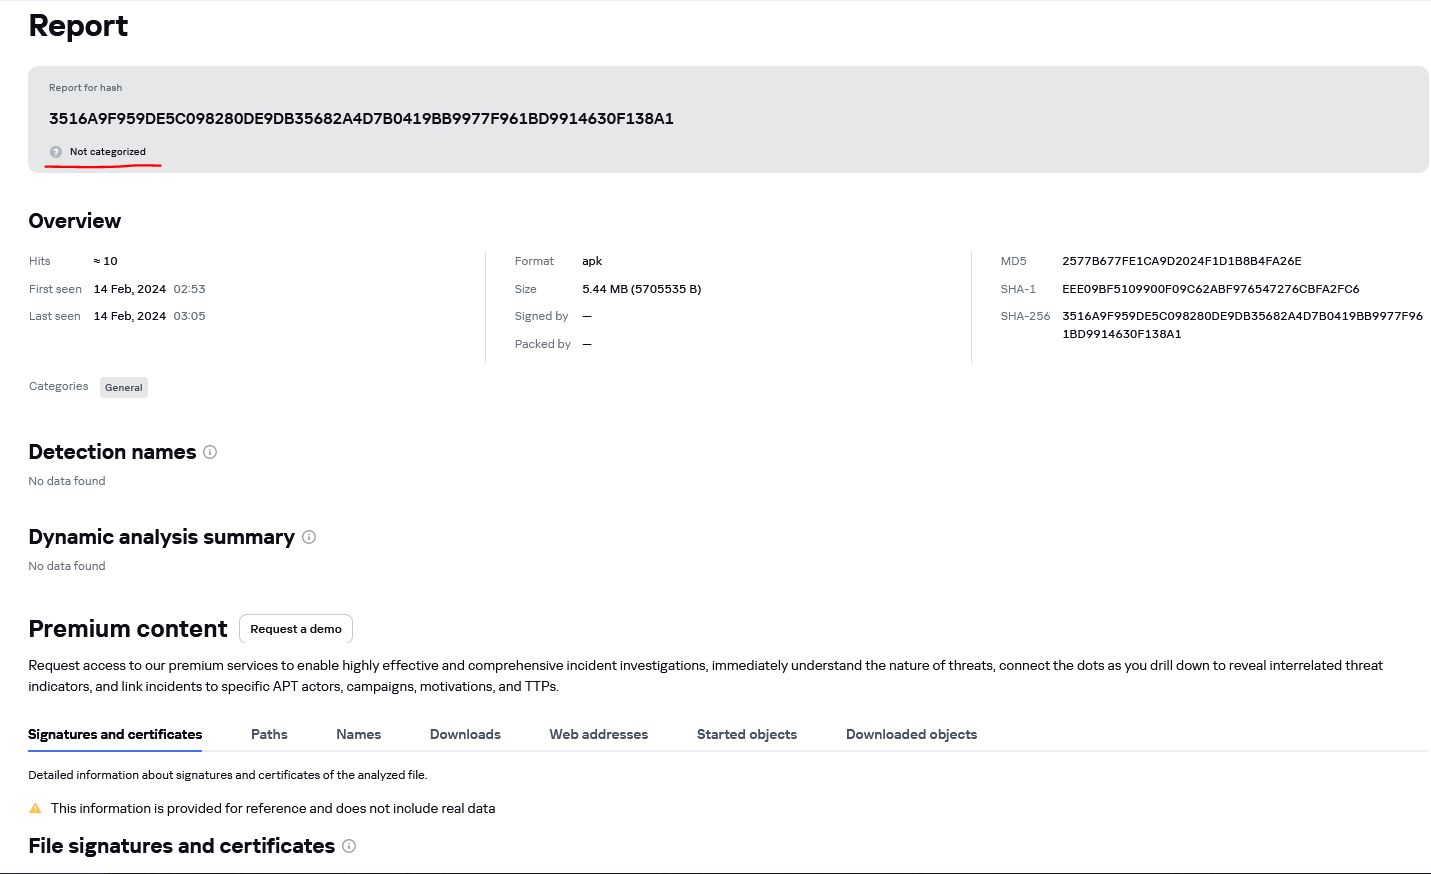Switch to the Downloads tab
This screenshot has width=1431, height=874.
[x=465, y=734]
